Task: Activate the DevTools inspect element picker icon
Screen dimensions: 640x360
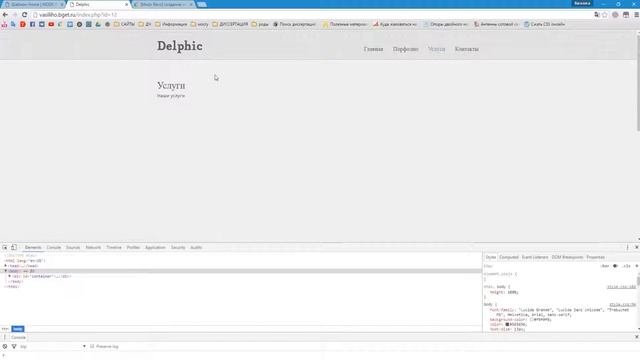Action: (5, 247)
